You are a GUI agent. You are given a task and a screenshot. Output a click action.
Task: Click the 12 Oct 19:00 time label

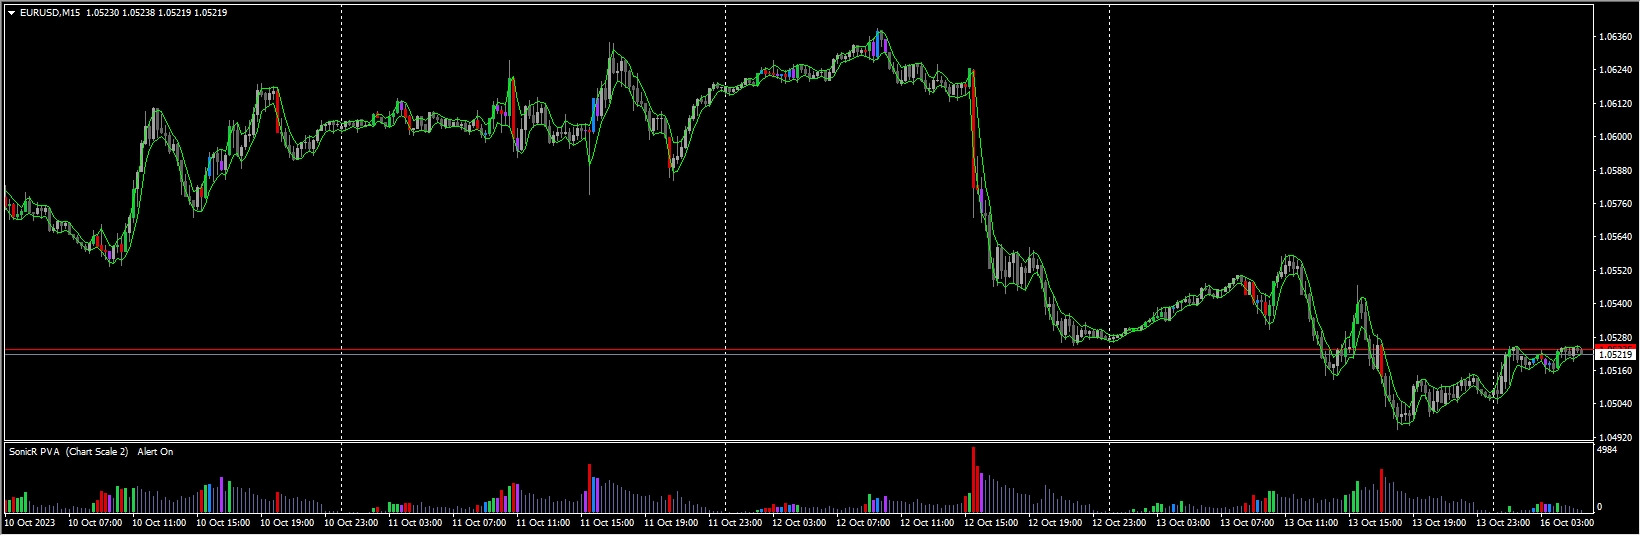[1057, 522]
